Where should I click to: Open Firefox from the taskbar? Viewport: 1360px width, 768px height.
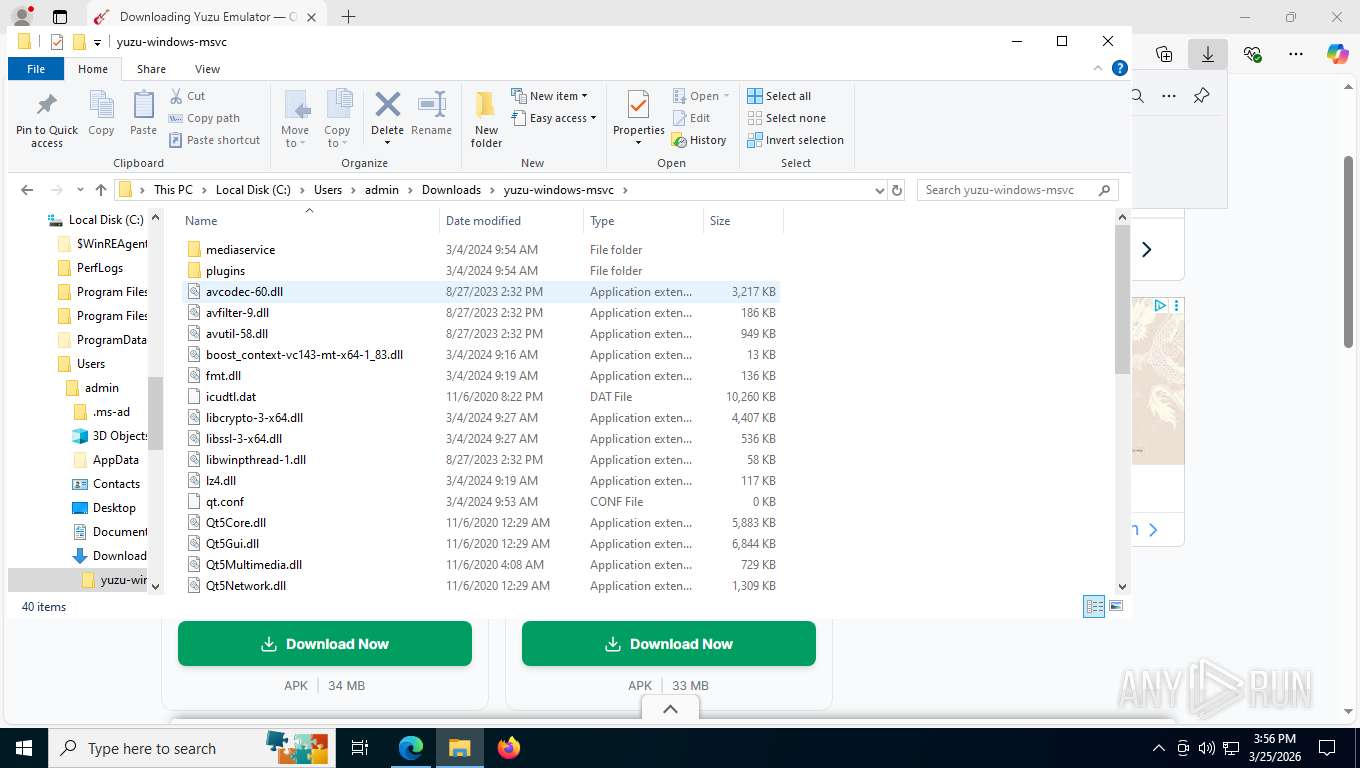pyautogui.click(x=509, y=747)
